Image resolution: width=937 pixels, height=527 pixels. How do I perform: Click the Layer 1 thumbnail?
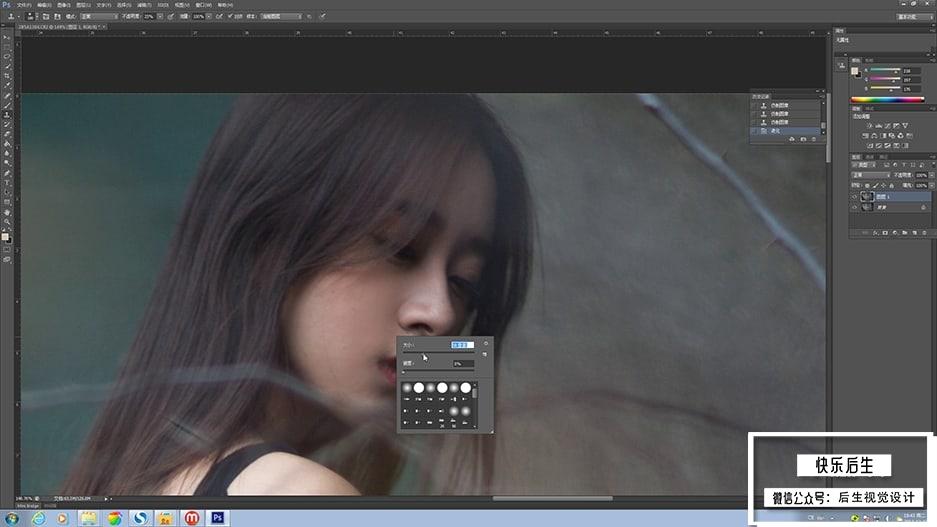[x=868, y=197]
